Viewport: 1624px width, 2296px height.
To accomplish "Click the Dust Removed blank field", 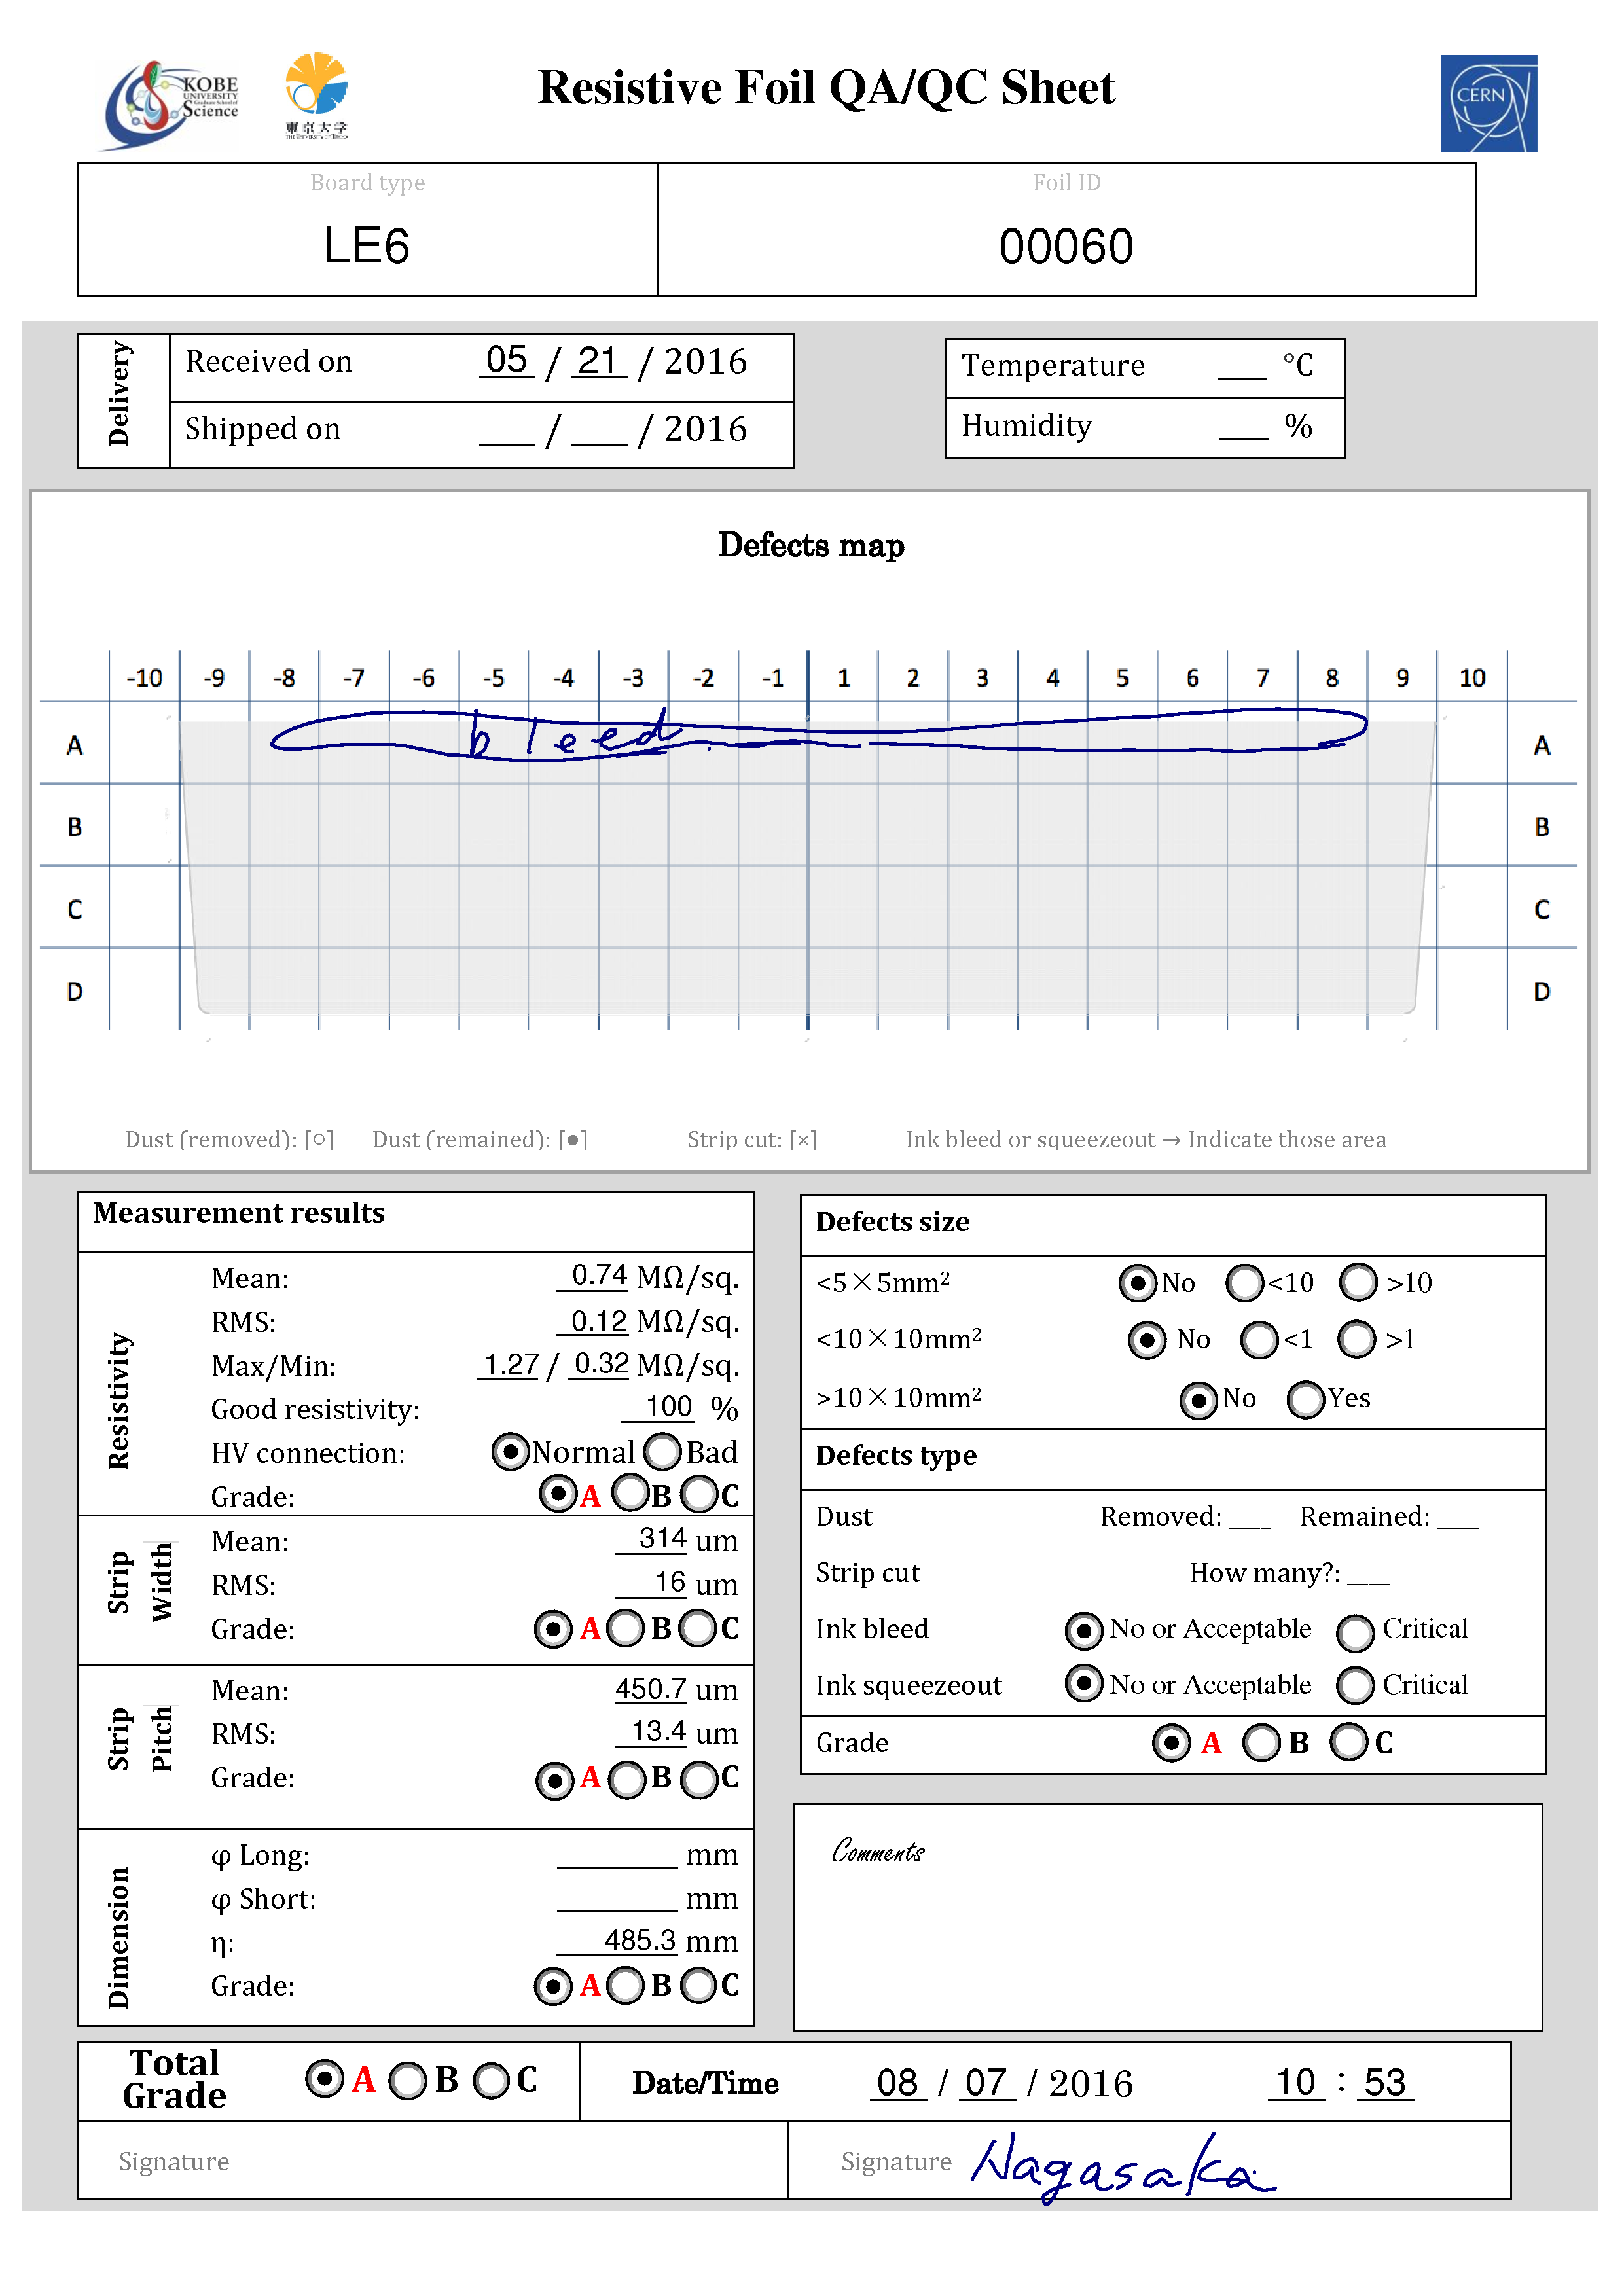I will click(1249, 1518).
